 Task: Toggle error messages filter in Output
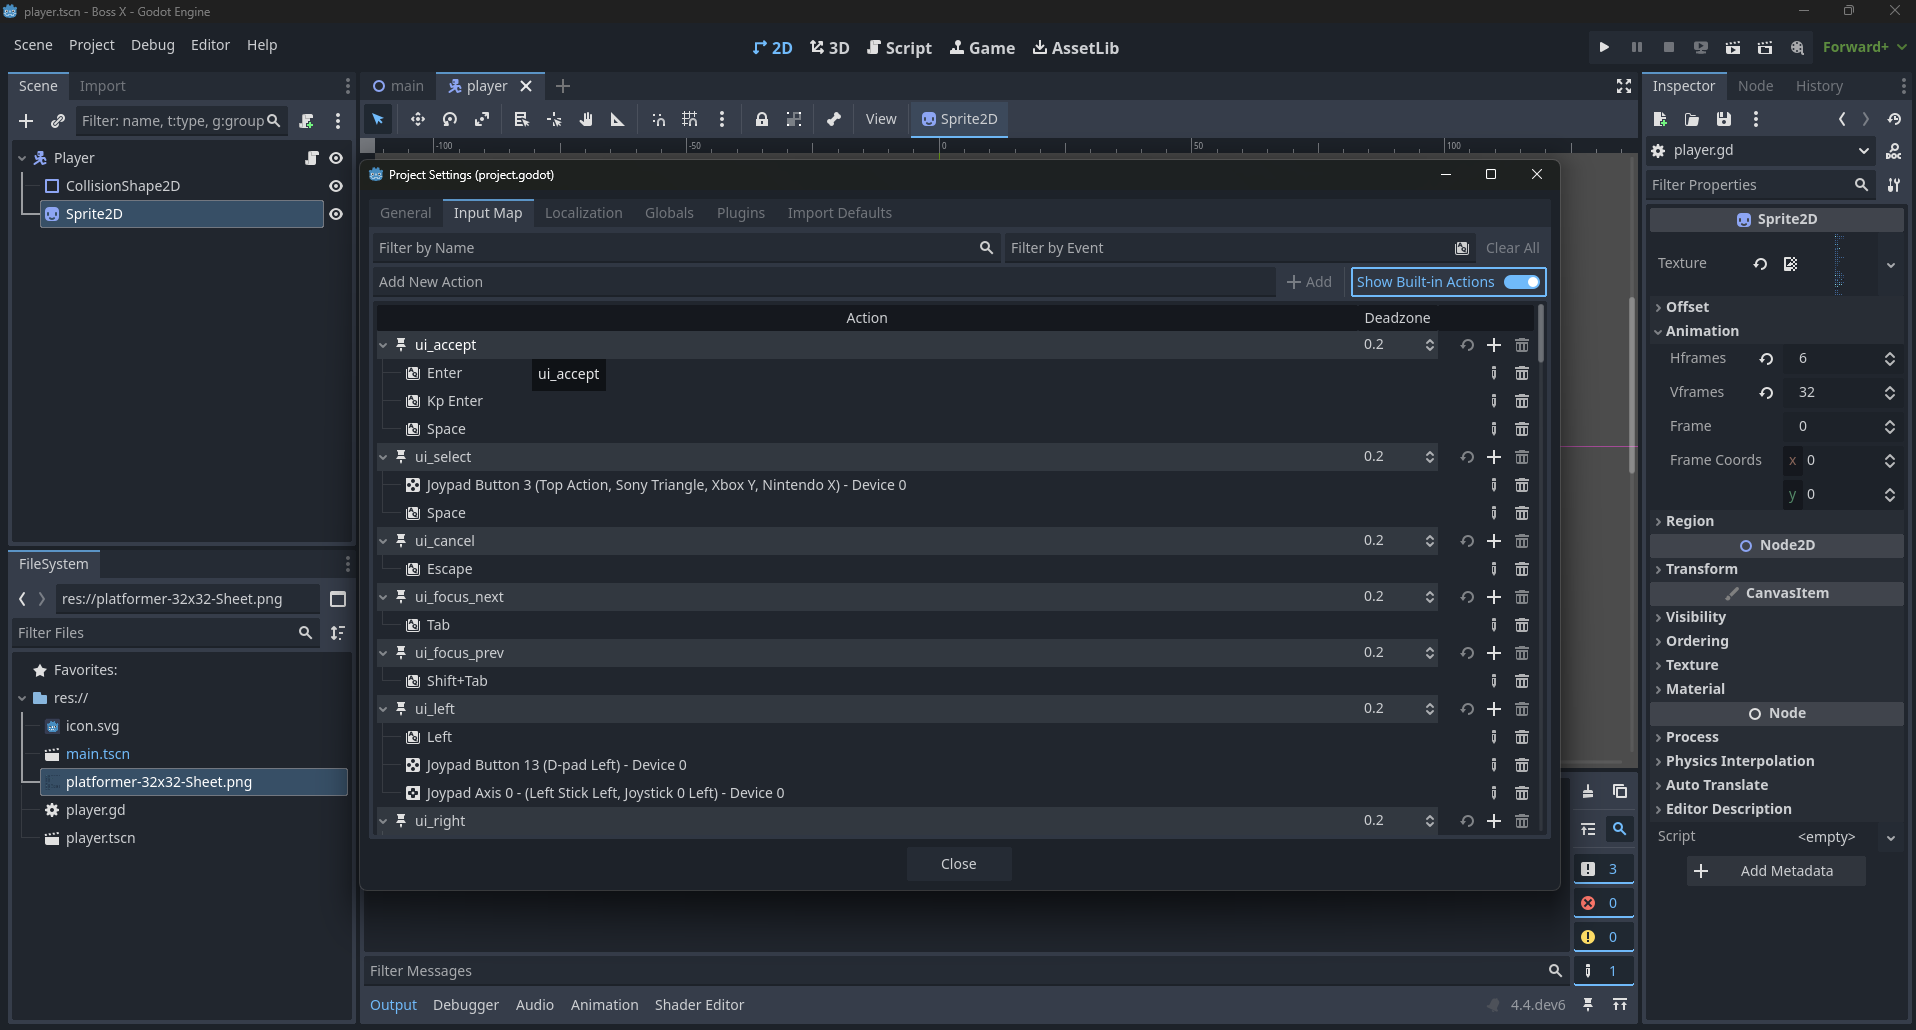1603,903
